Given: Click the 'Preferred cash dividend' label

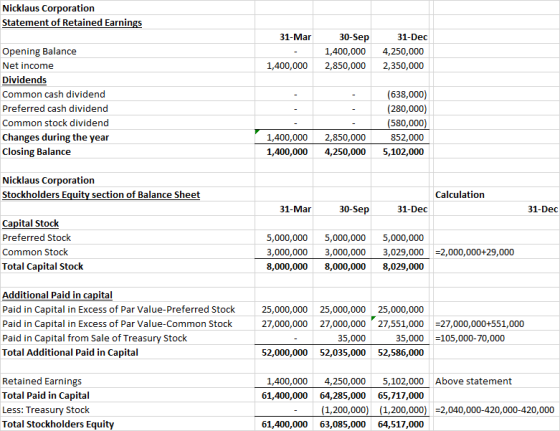Looking at the screenshot, I should pyautogui.click(x=55, y=109).
